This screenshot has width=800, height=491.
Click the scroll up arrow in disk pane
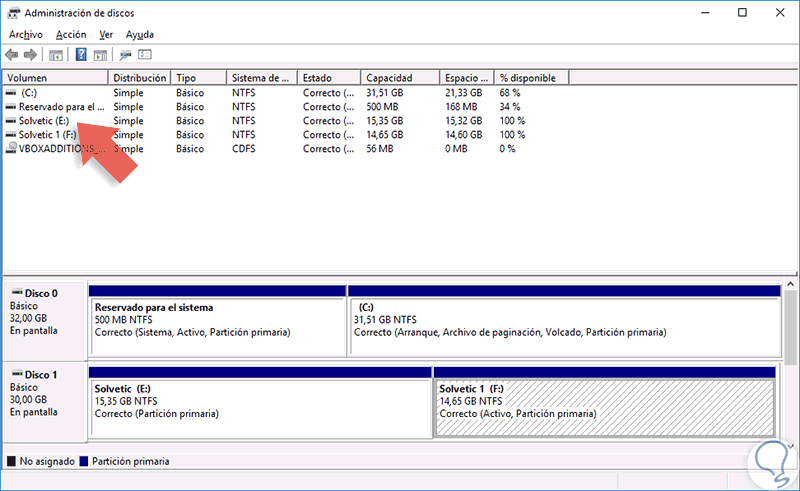pos(790,284)
